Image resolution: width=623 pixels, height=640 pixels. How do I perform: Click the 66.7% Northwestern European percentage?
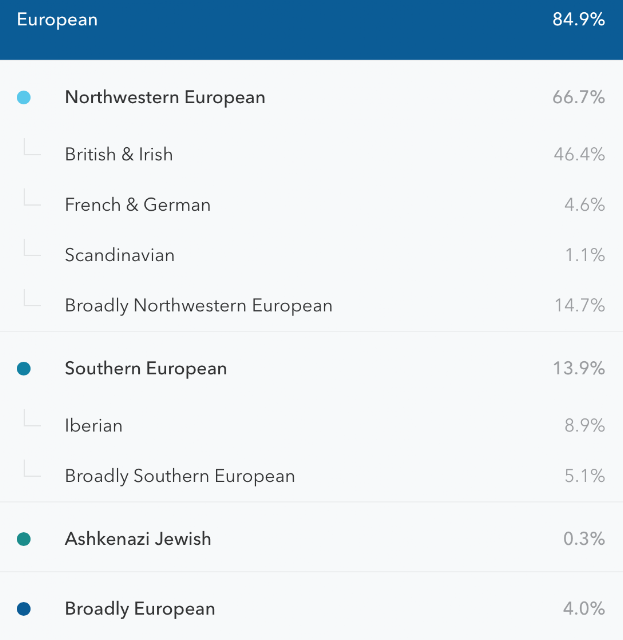point(578,98)
